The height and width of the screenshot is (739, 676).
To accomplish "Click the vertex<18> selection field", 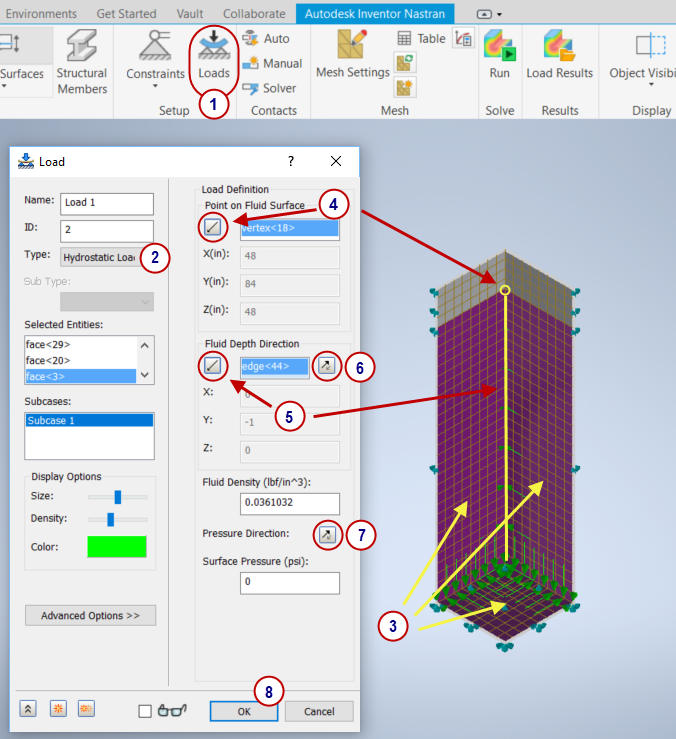I will point(289,229).
